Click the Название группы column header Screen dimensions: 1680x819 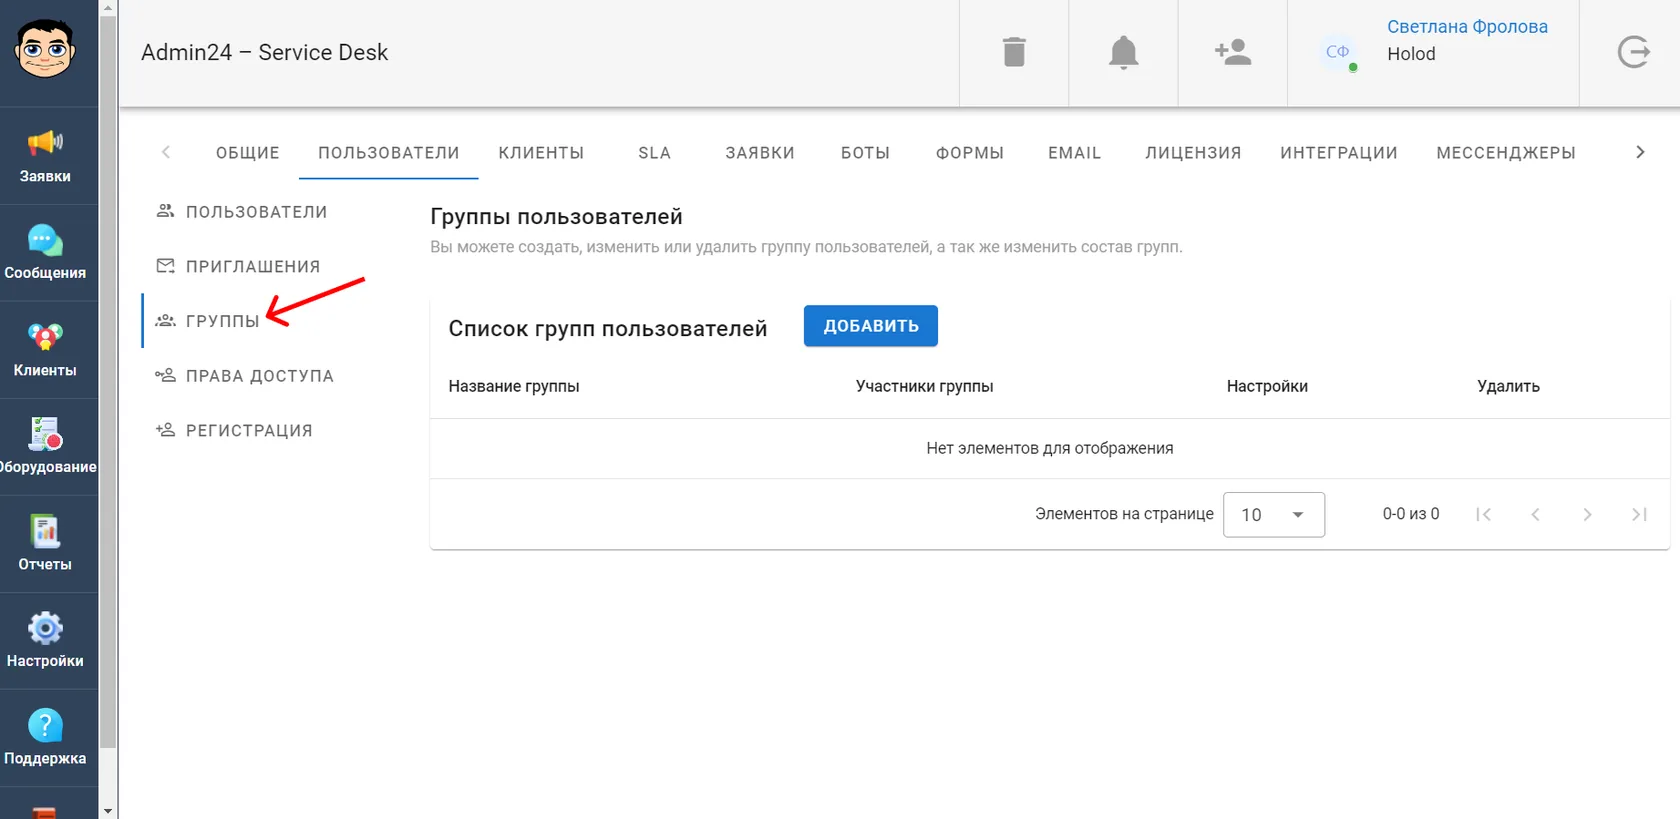coord(514,386)
